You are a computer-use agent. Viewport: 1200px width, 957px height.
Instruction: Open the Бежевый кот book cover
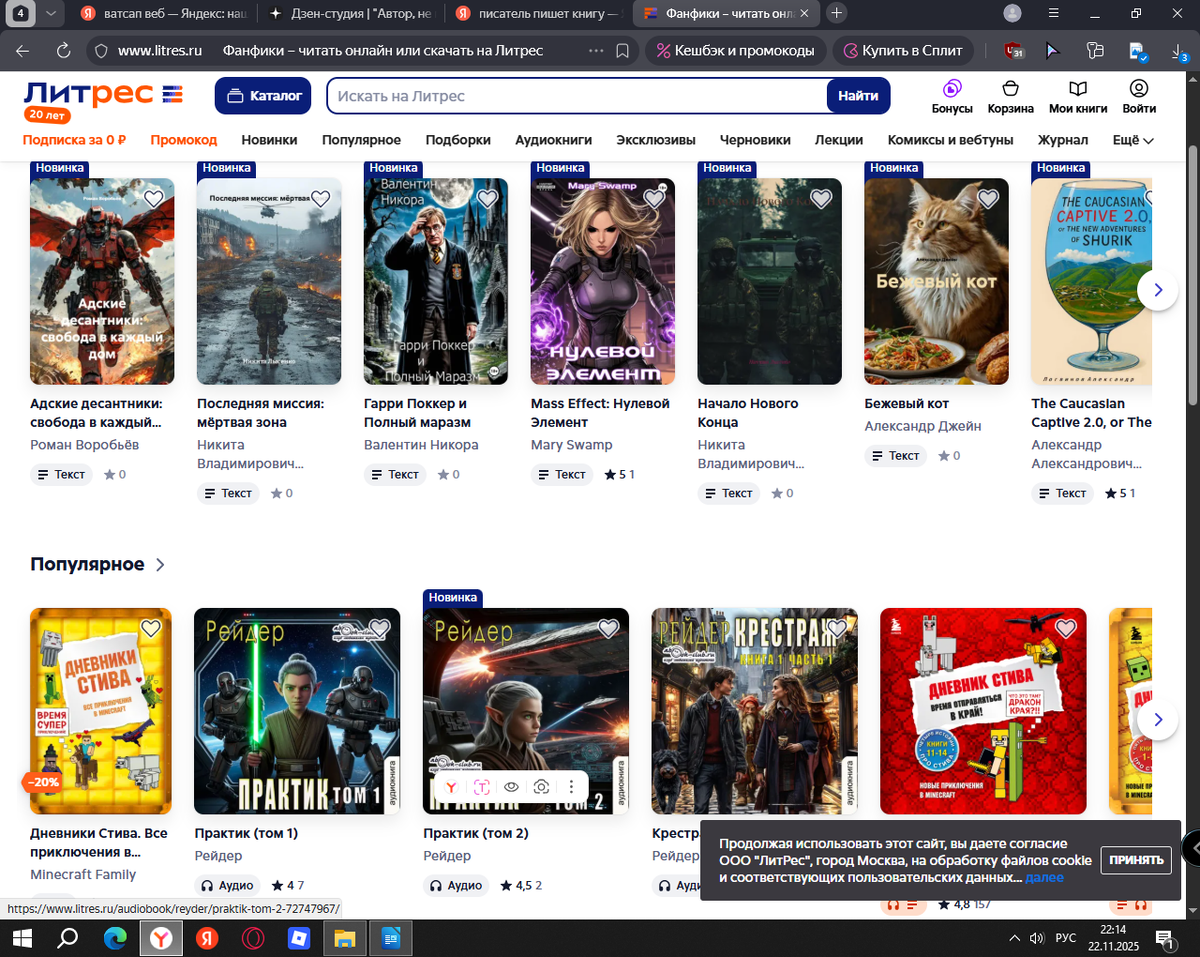pos(937,282)
